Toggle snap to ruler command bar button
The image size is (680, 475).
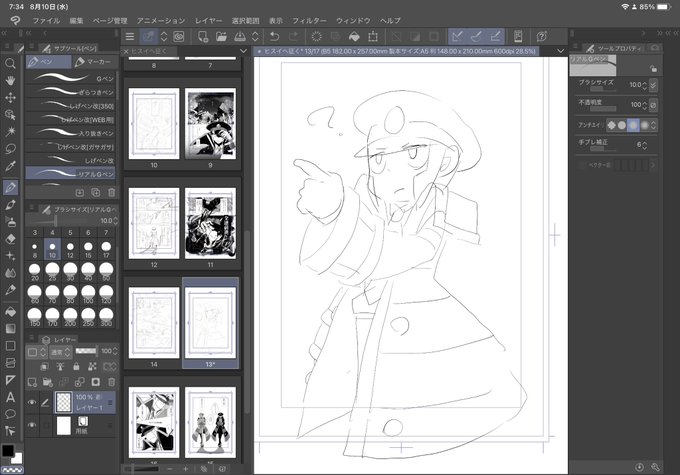coord(456,36)
